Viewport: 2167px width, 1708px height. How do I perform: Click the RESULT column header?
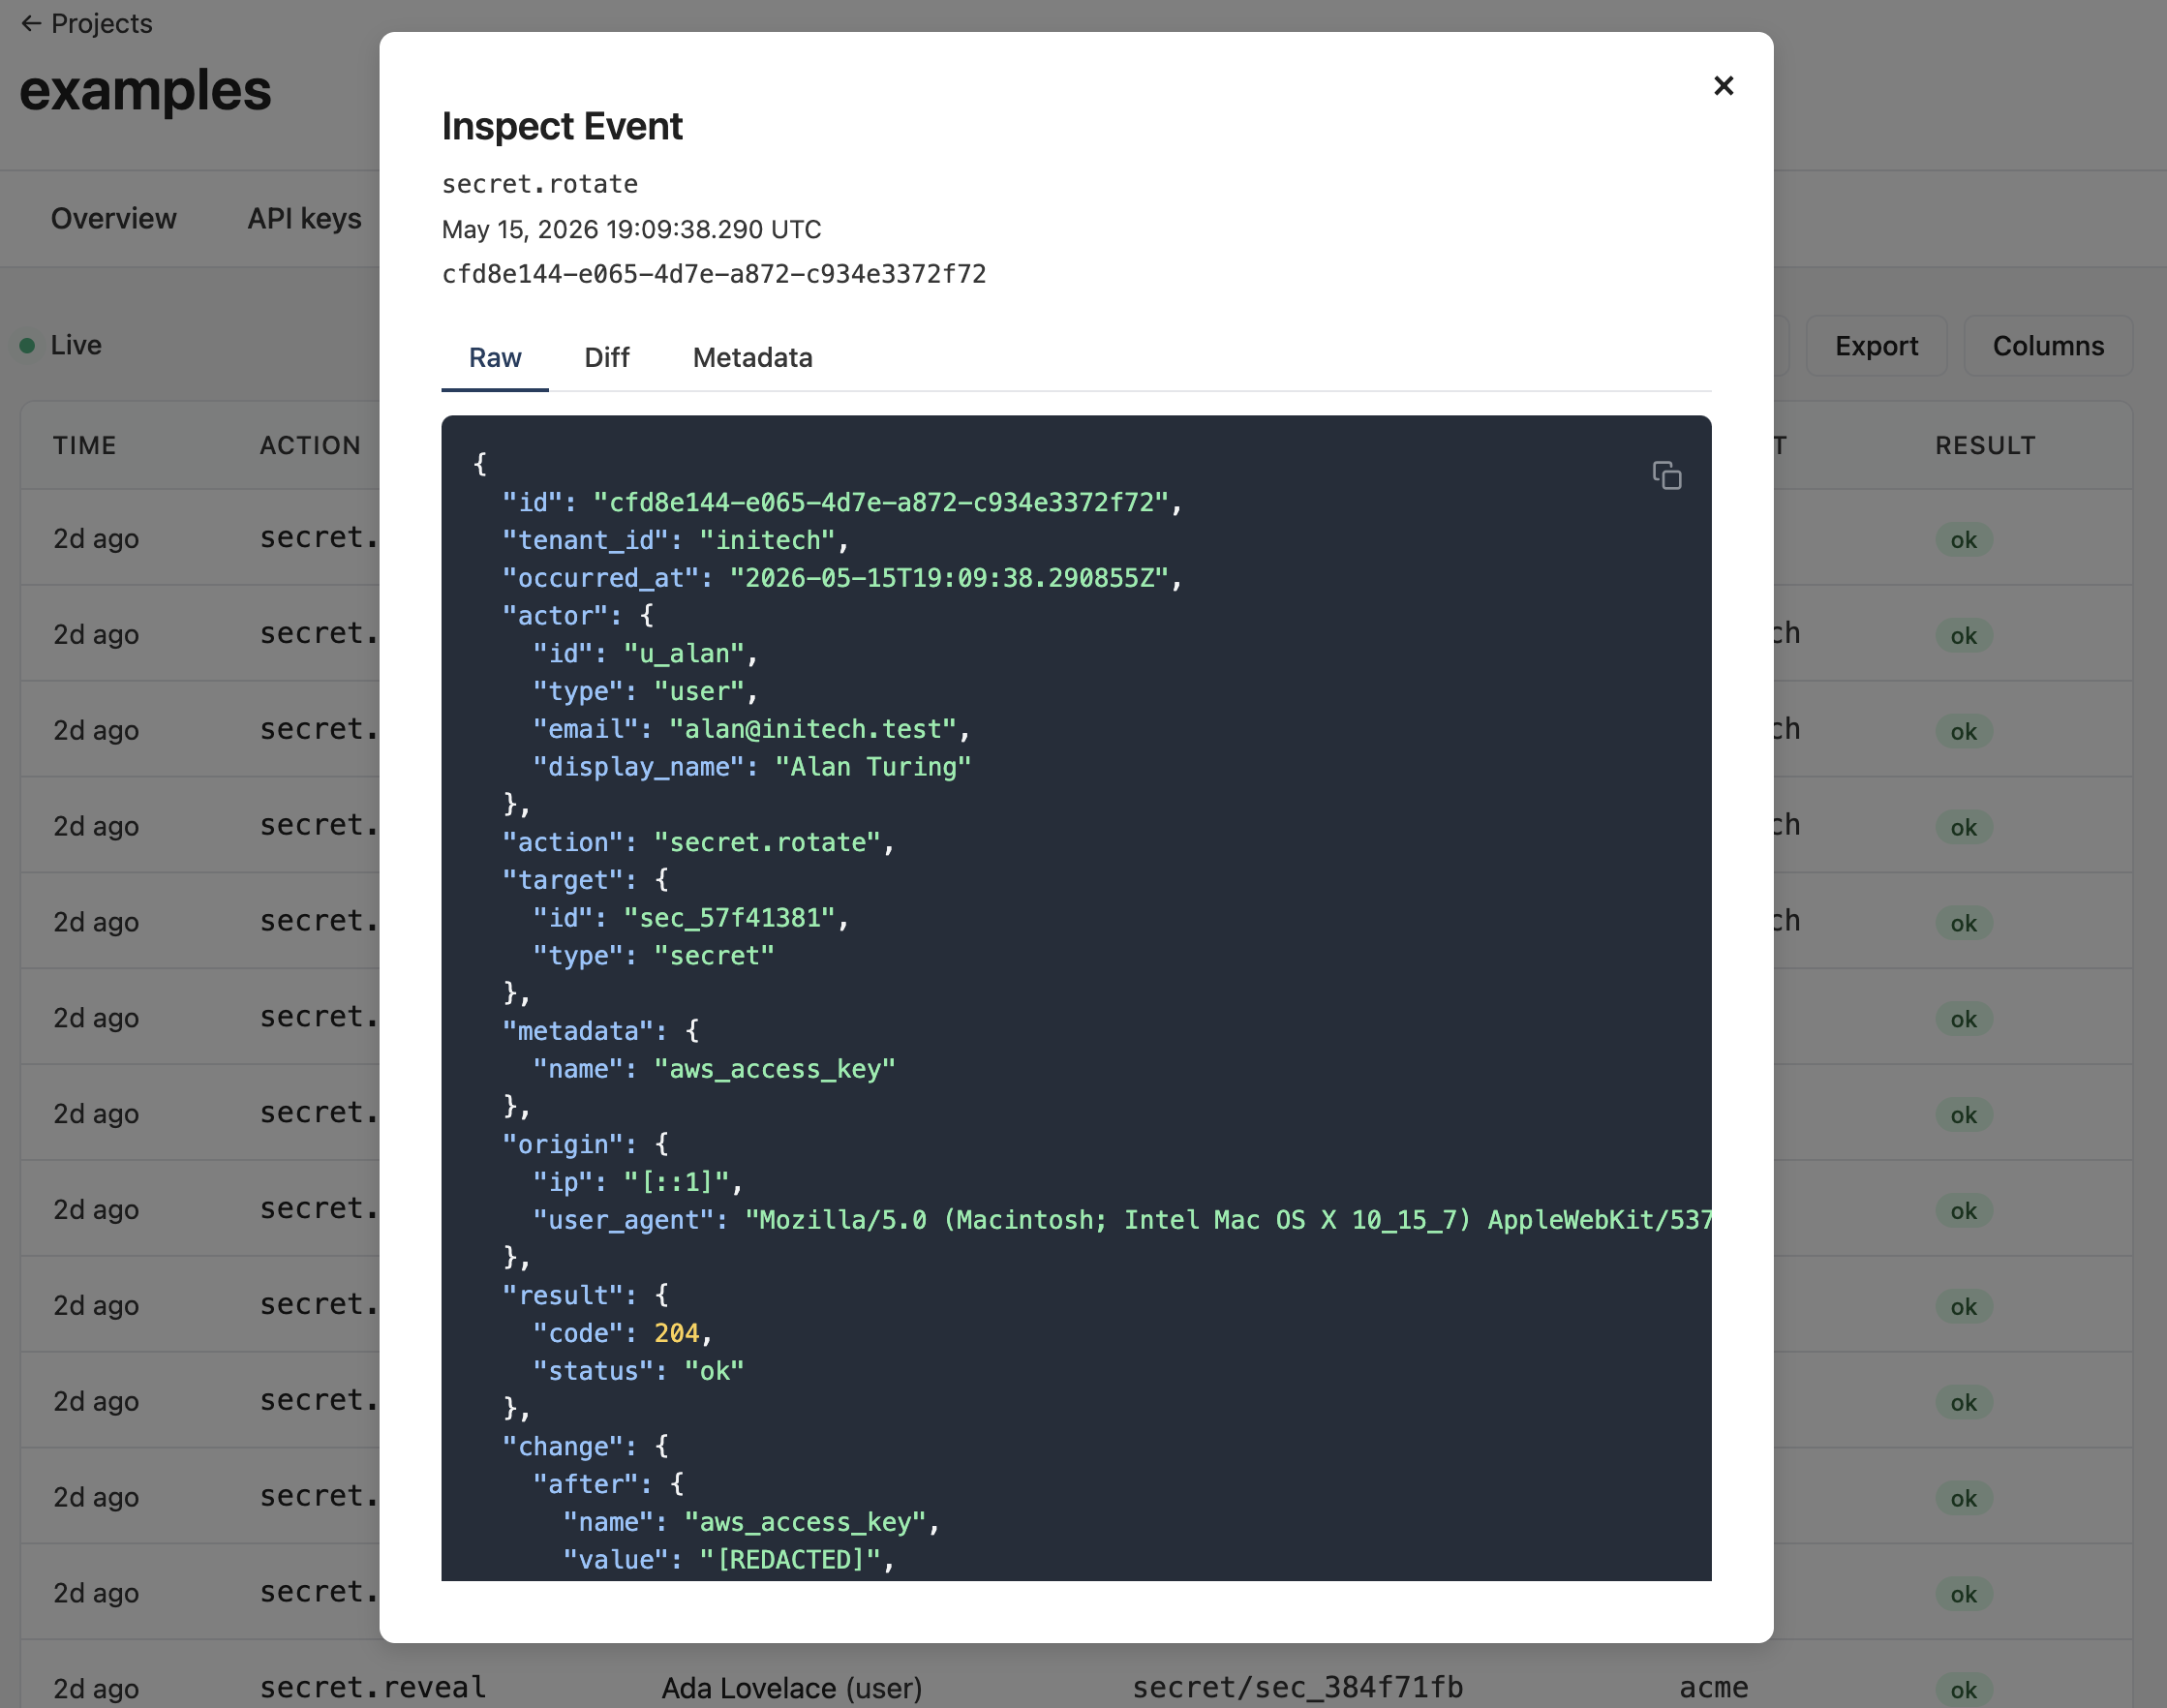point(1985,445)
